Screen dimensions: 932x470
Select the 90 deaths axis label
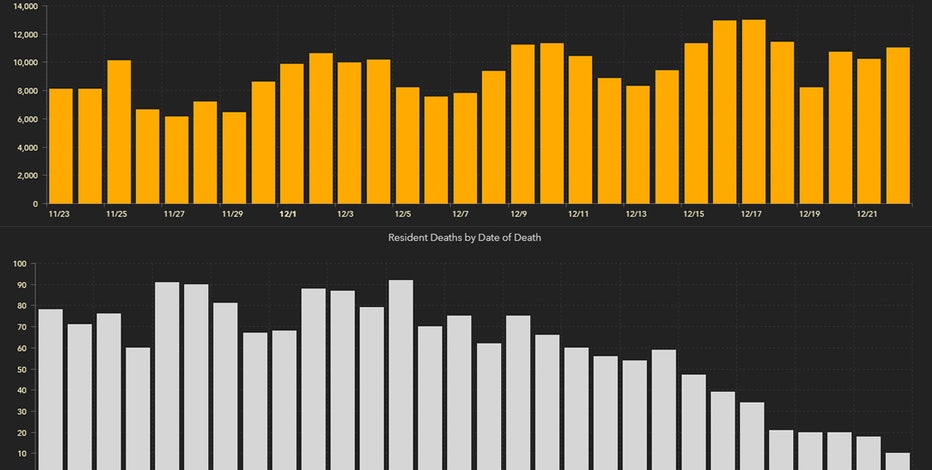point(22,285)
